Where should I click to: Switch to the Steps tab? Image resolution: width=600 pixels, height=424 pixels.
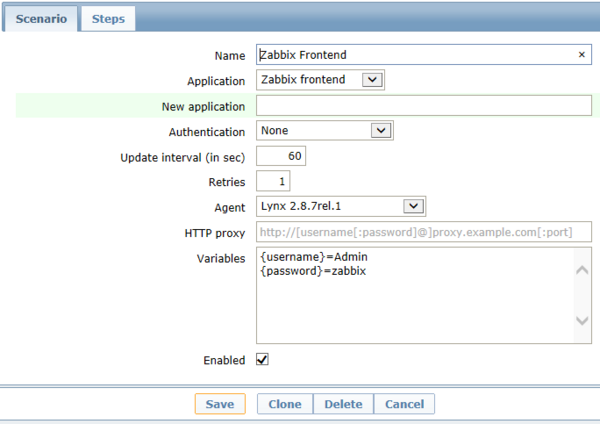pos(107,19)
